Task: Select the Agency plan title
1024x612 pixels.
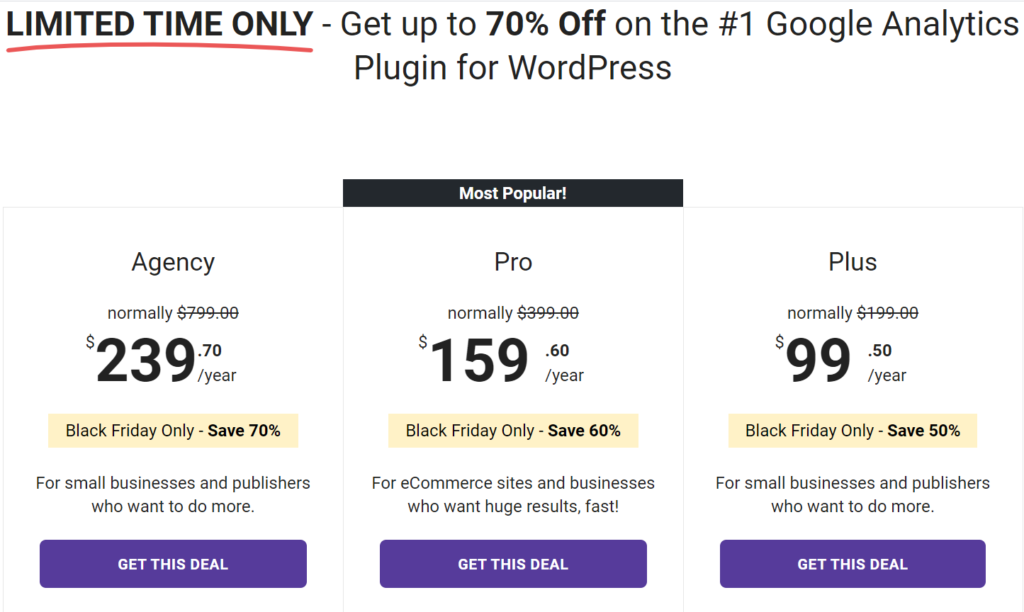Action: click(173, 262)
